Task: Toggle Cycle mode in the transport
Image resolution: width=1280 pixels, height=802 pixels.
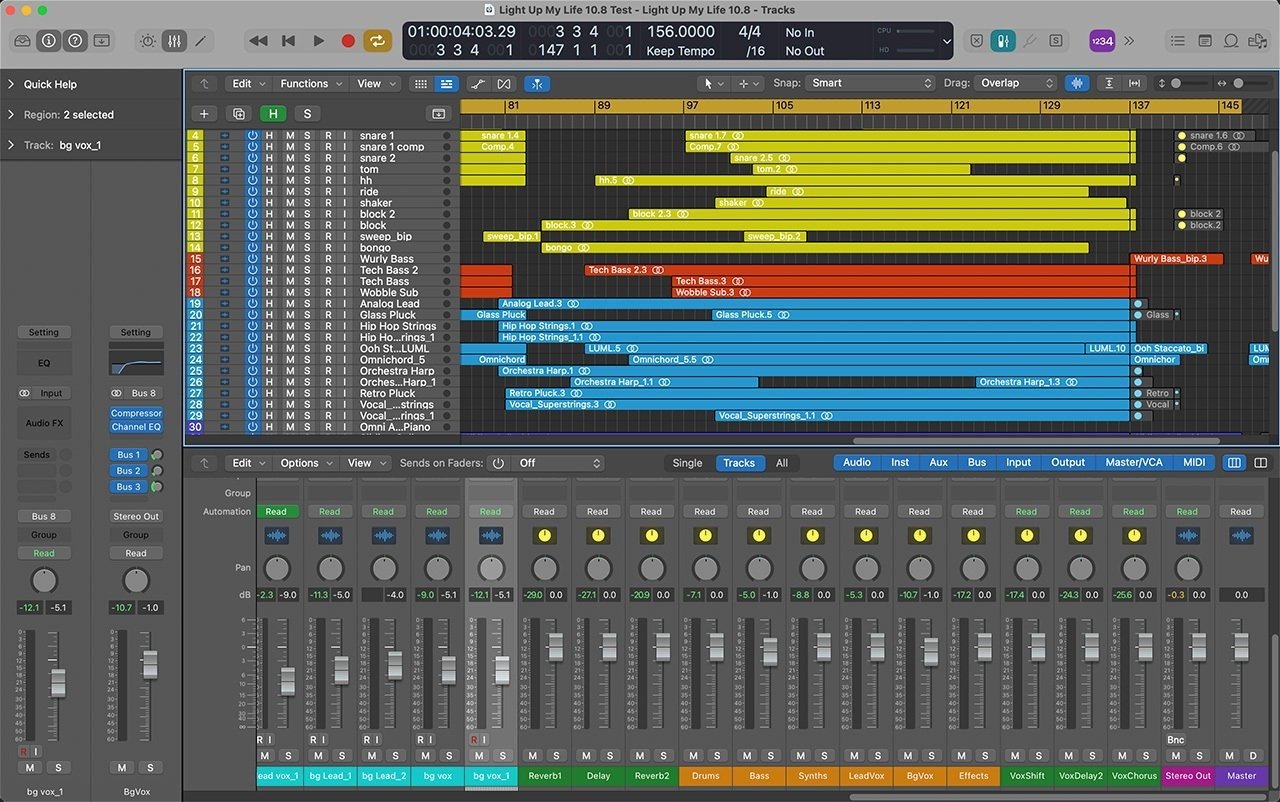Action: point(378,41)
